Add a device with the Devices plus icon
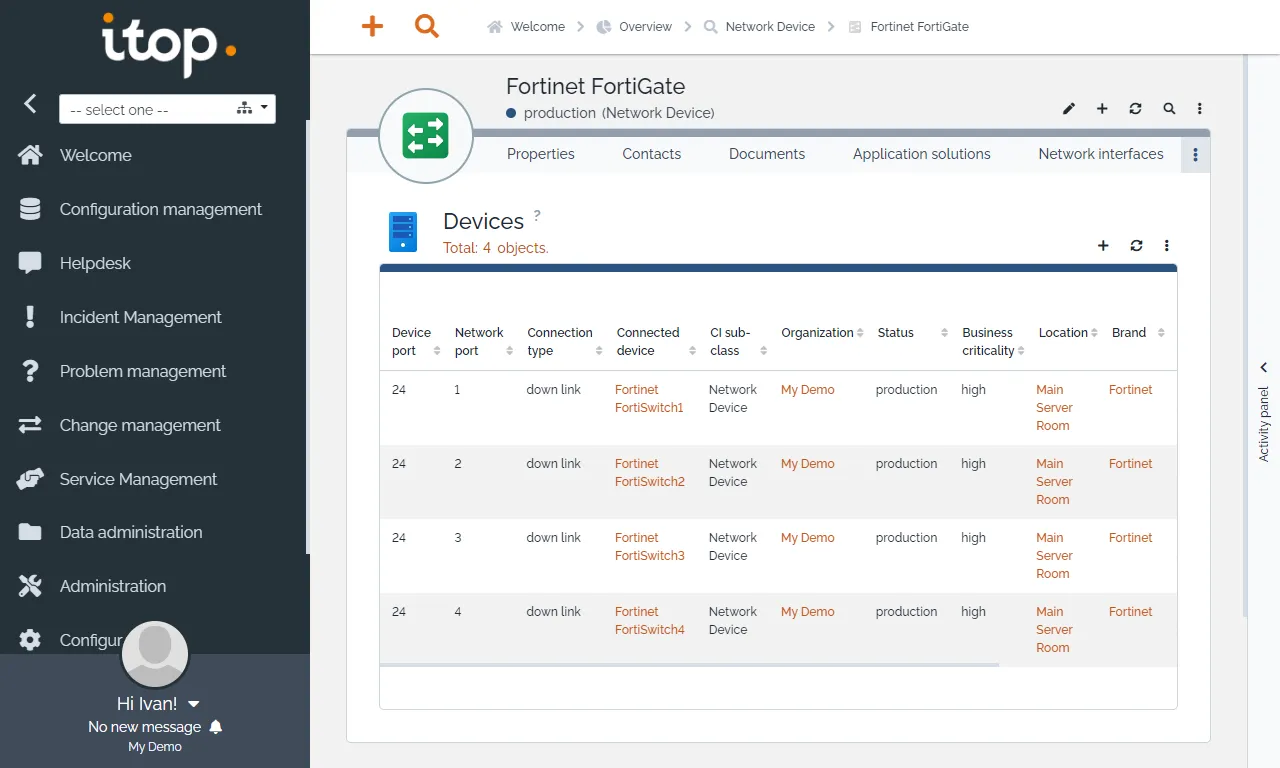Viewport: 1280px width, 768px height. pos(1103,245)
